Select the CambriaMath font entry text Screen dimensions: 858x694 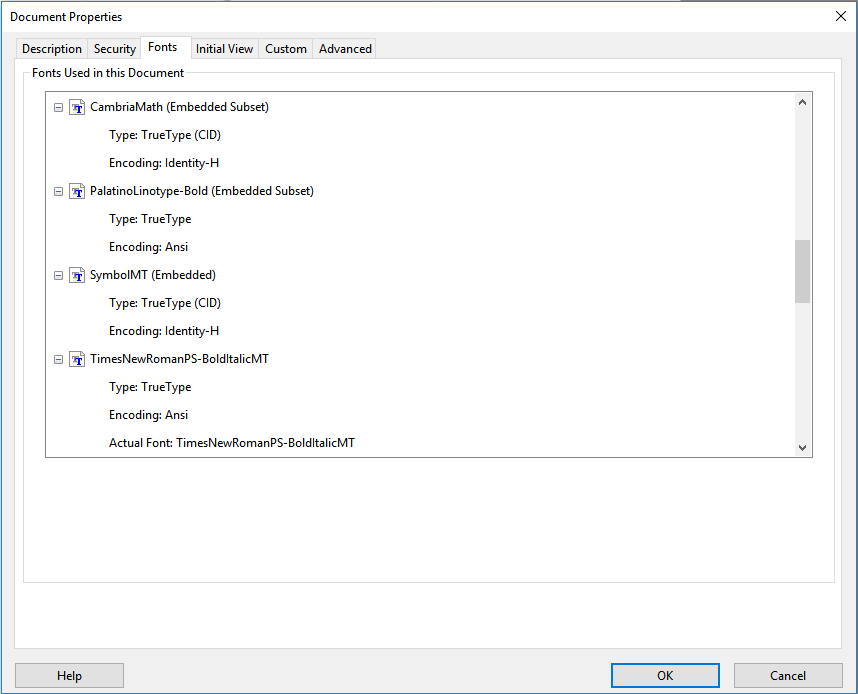point(180,107)
